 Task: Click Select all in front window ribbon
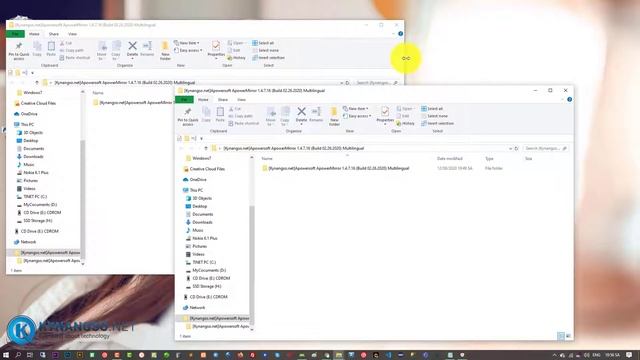click(x=432, y=109)
